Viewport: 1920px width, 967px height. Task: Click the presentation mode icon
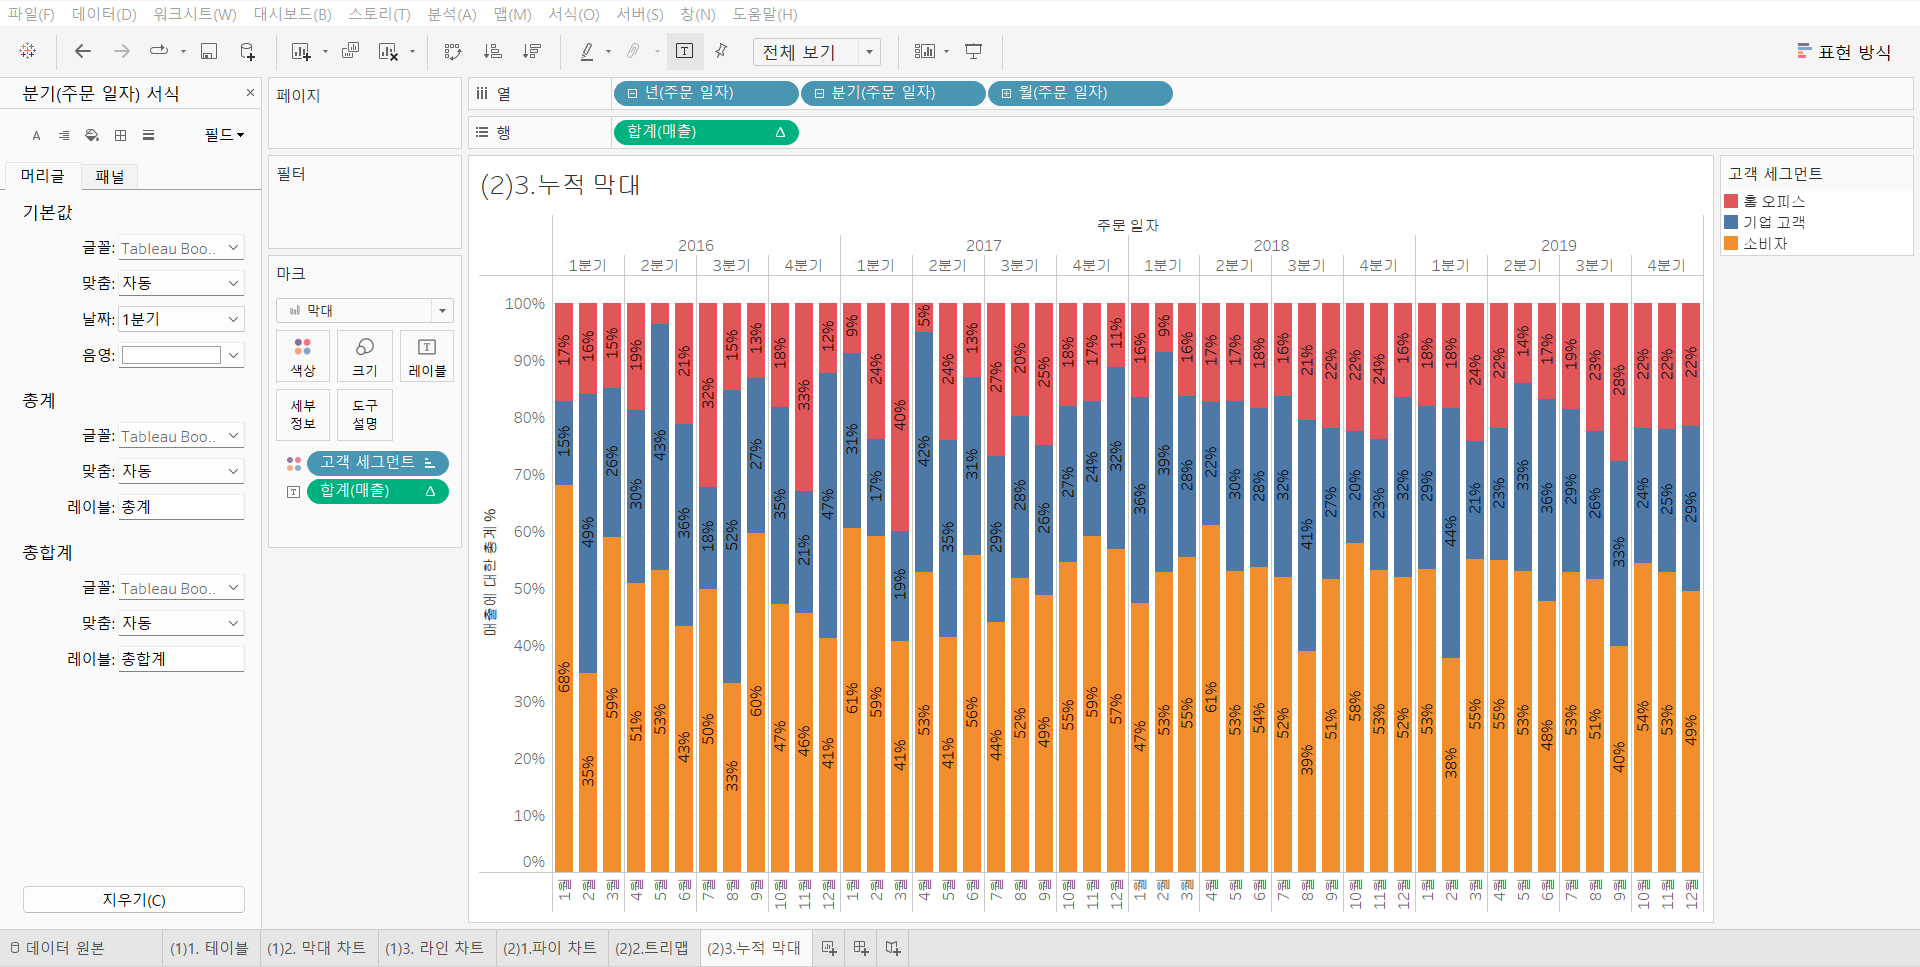point(973,51)
